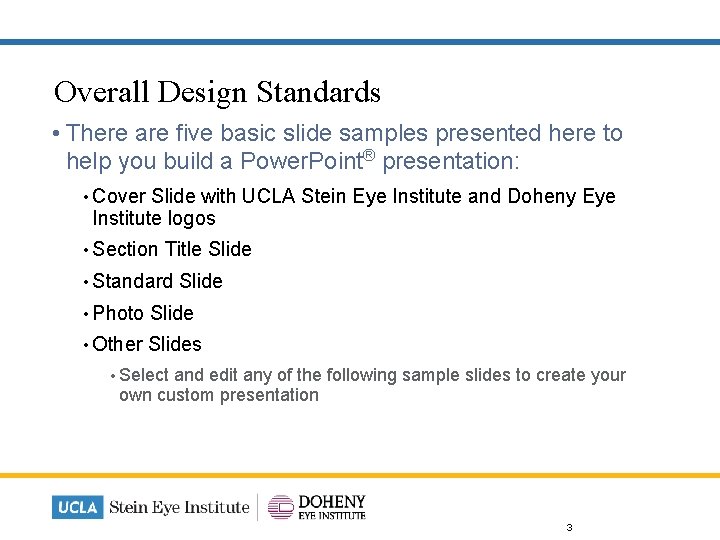This screenshot has height=540, width=720.
Task: Click the Section Title Slide bullet
Action: 172,249
